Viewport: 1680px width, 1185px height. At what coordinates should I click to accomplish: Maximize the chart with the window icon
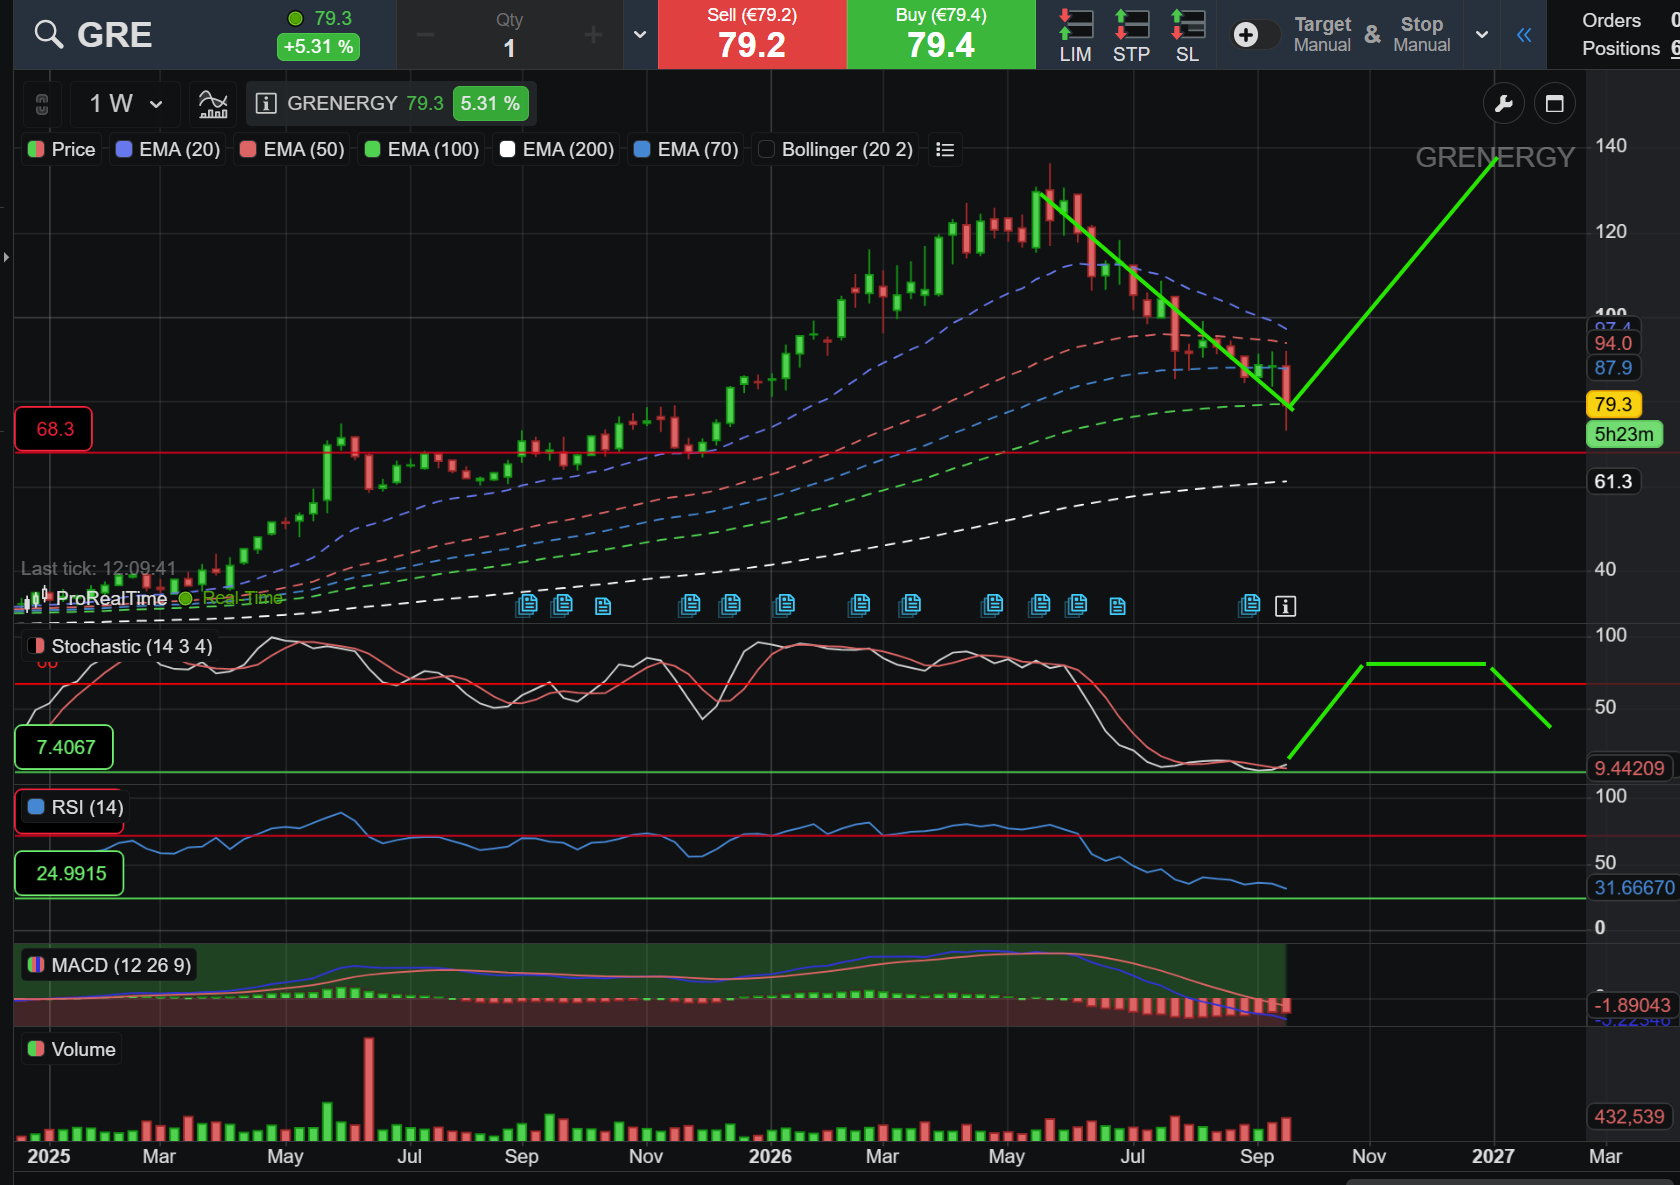pos(1555,104)
